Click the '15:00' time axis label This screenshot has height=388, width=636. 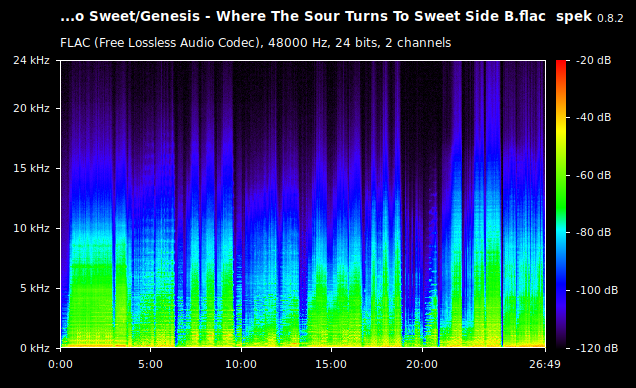(x=331, y=364)
